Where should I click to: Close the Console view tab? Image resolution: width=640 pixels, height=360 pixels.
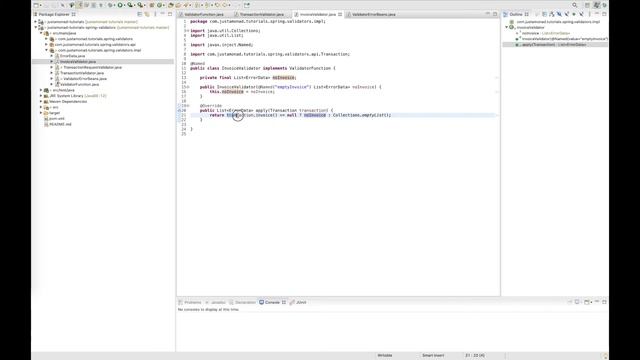point(284,302)
